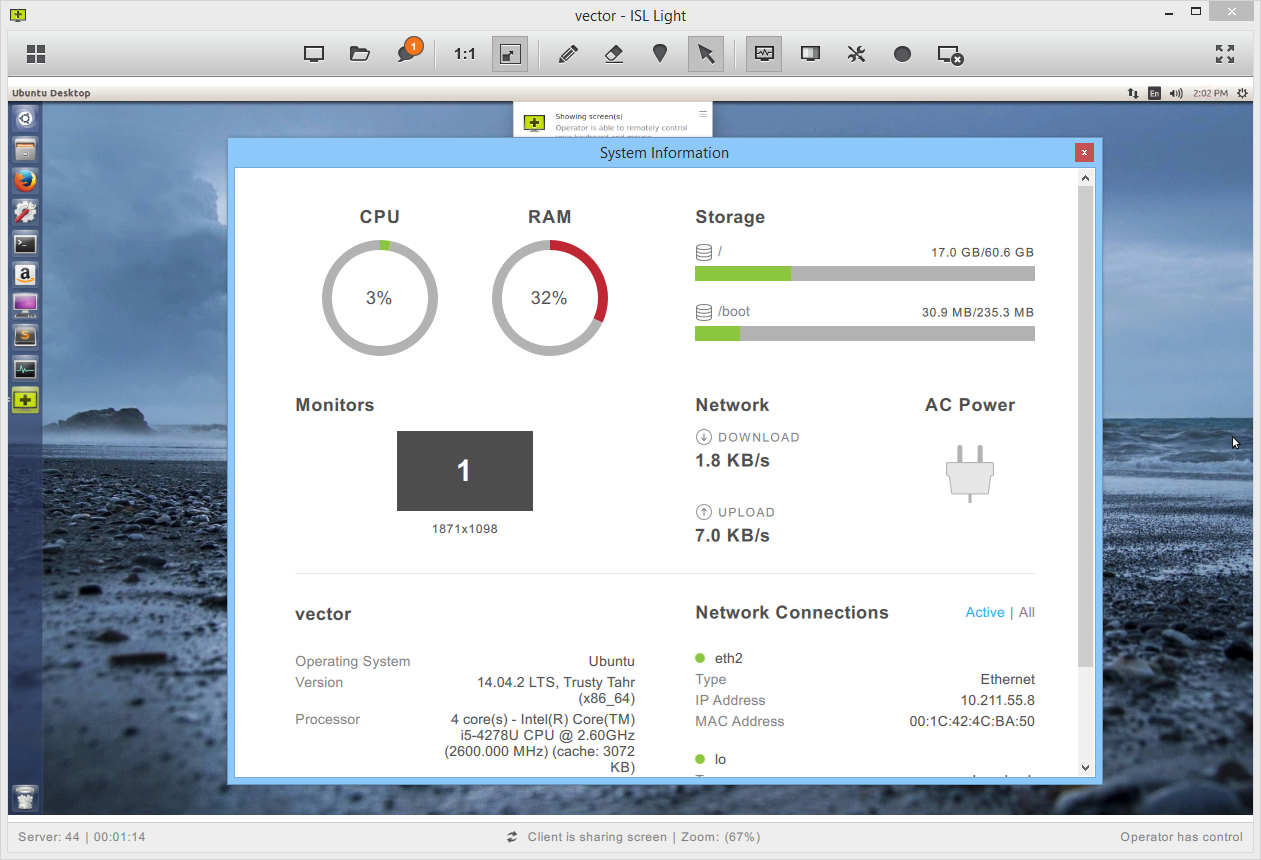1261x860 pixels.
Task: Select the eraser tool
Action: (614, 54)
